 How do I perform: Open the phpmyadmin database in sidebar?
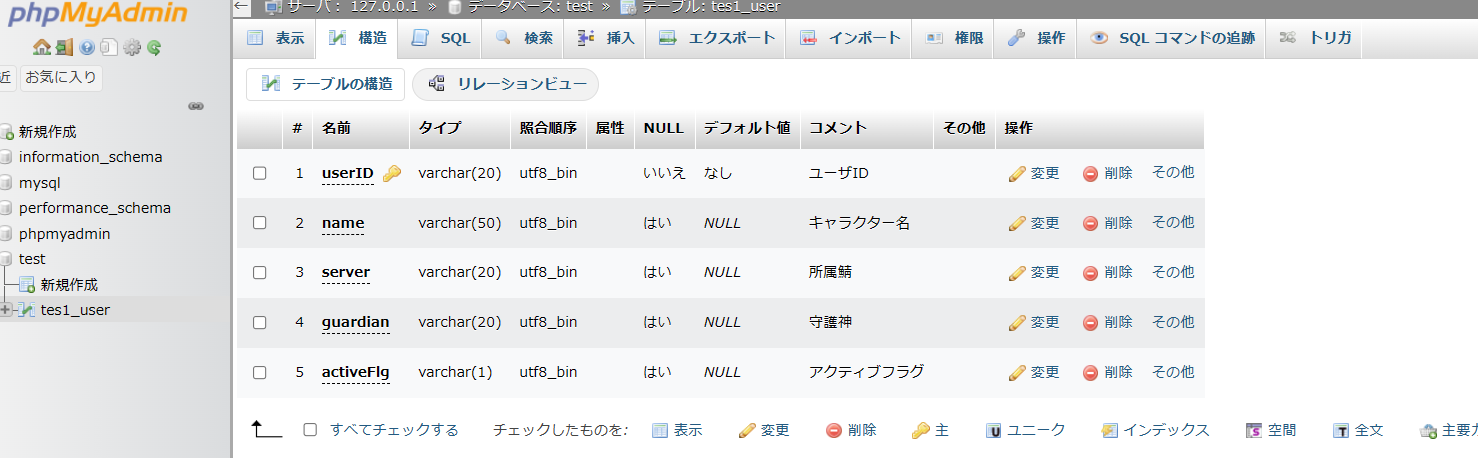pos(65,234)
